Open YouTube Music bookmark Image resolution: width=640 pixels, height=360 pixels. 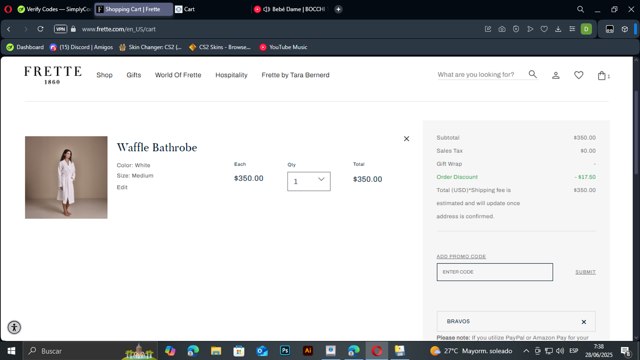(x=283, y=47)
